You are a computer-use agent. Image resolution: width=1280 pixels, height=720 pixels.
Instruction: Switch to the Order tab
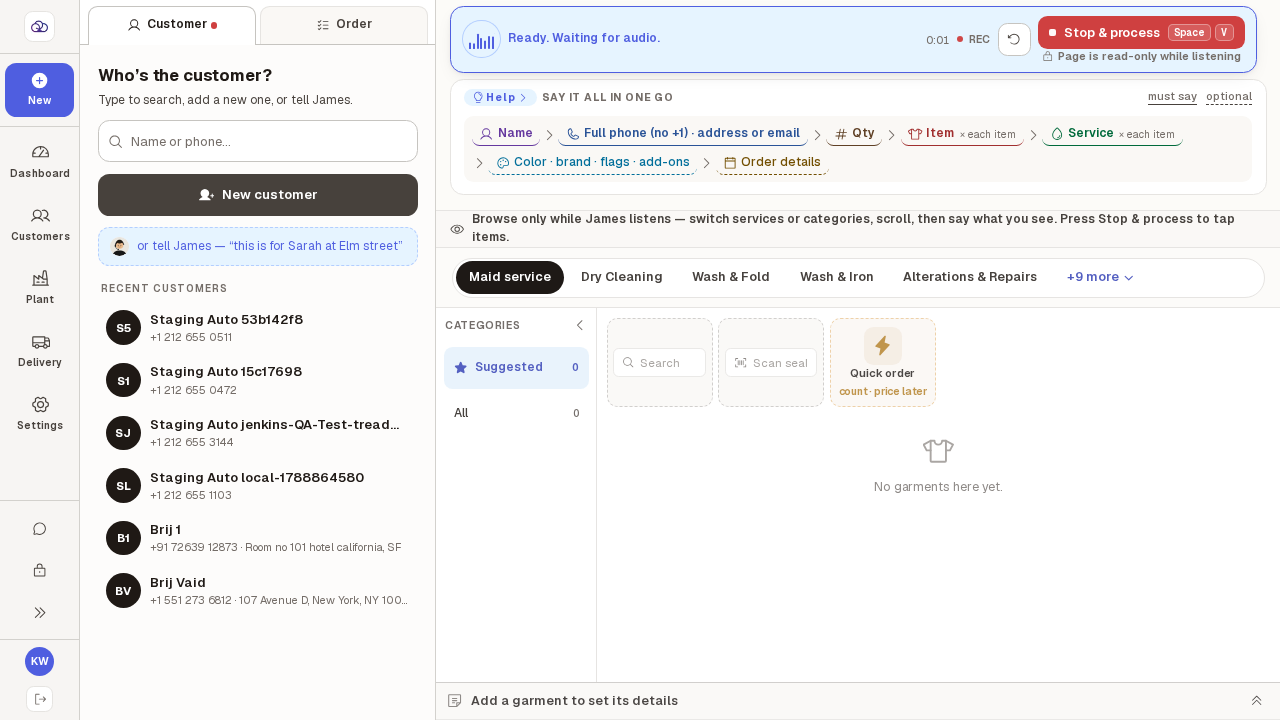pos(344,25)
